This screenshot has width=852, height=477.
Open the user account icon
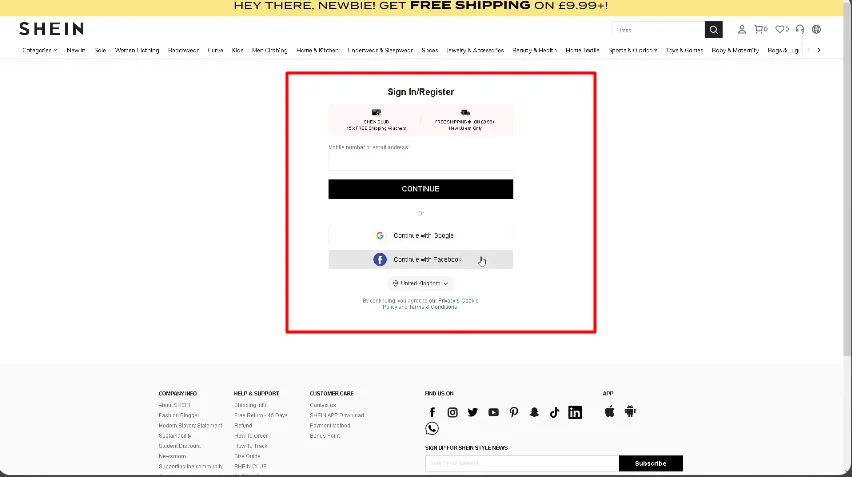[742, 29]
